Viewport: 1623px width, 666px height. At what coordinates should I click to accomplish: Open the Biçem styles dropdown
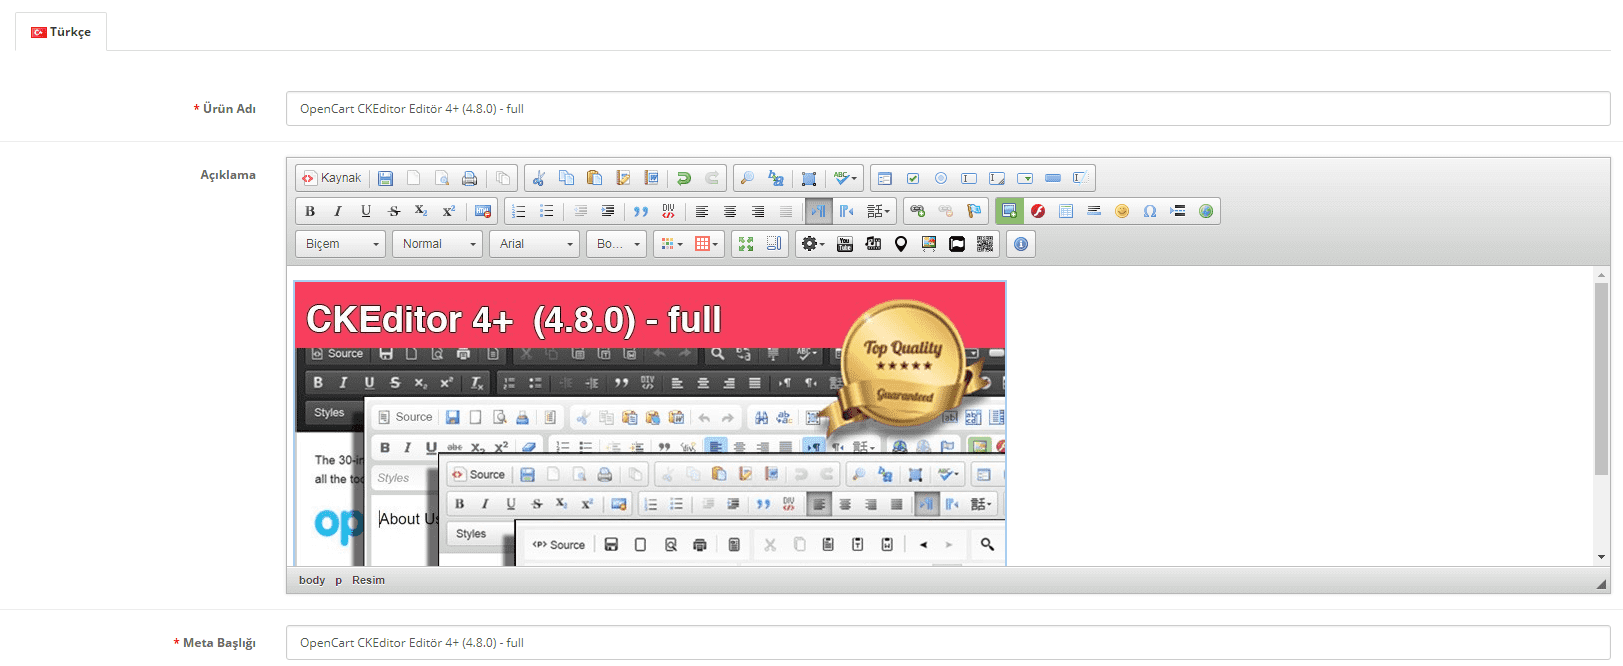[341, 244]
